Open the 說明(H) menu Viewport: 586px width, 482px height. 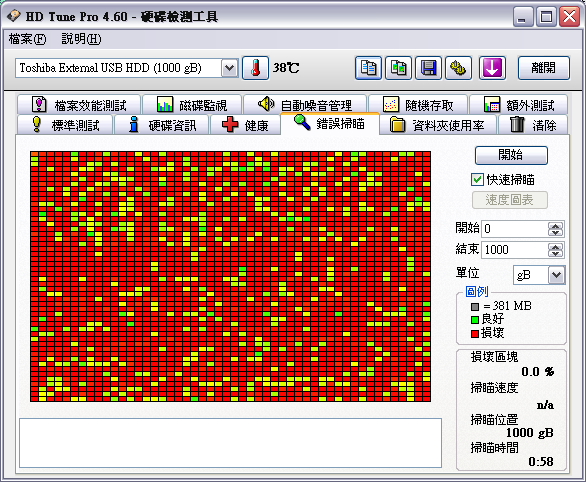pos(81,39)
